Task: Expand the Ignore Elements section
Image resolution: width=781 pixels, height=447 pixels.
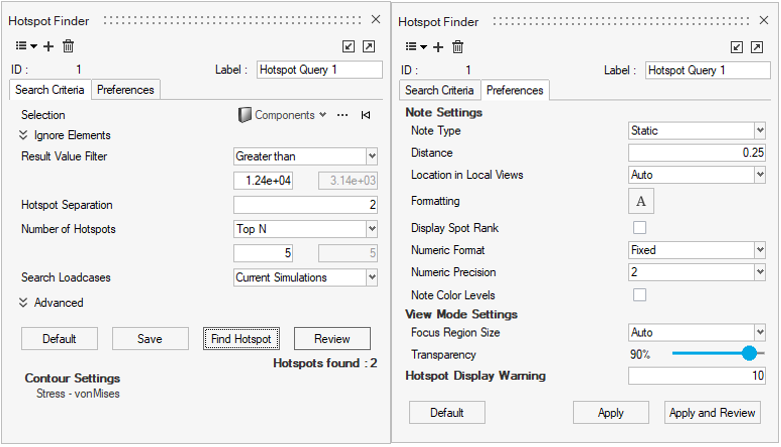Action: click(24, 135)
